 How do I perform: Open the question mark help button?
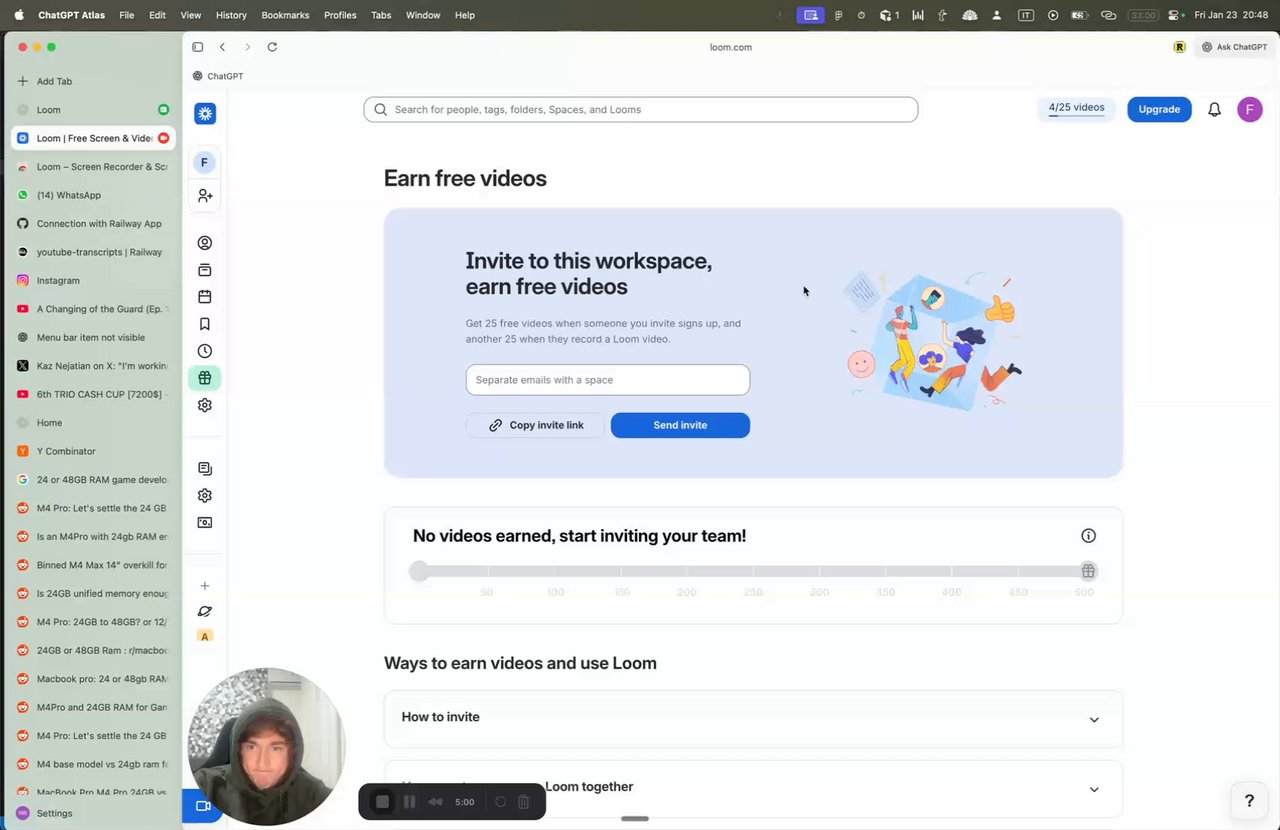pos(1249,801)
